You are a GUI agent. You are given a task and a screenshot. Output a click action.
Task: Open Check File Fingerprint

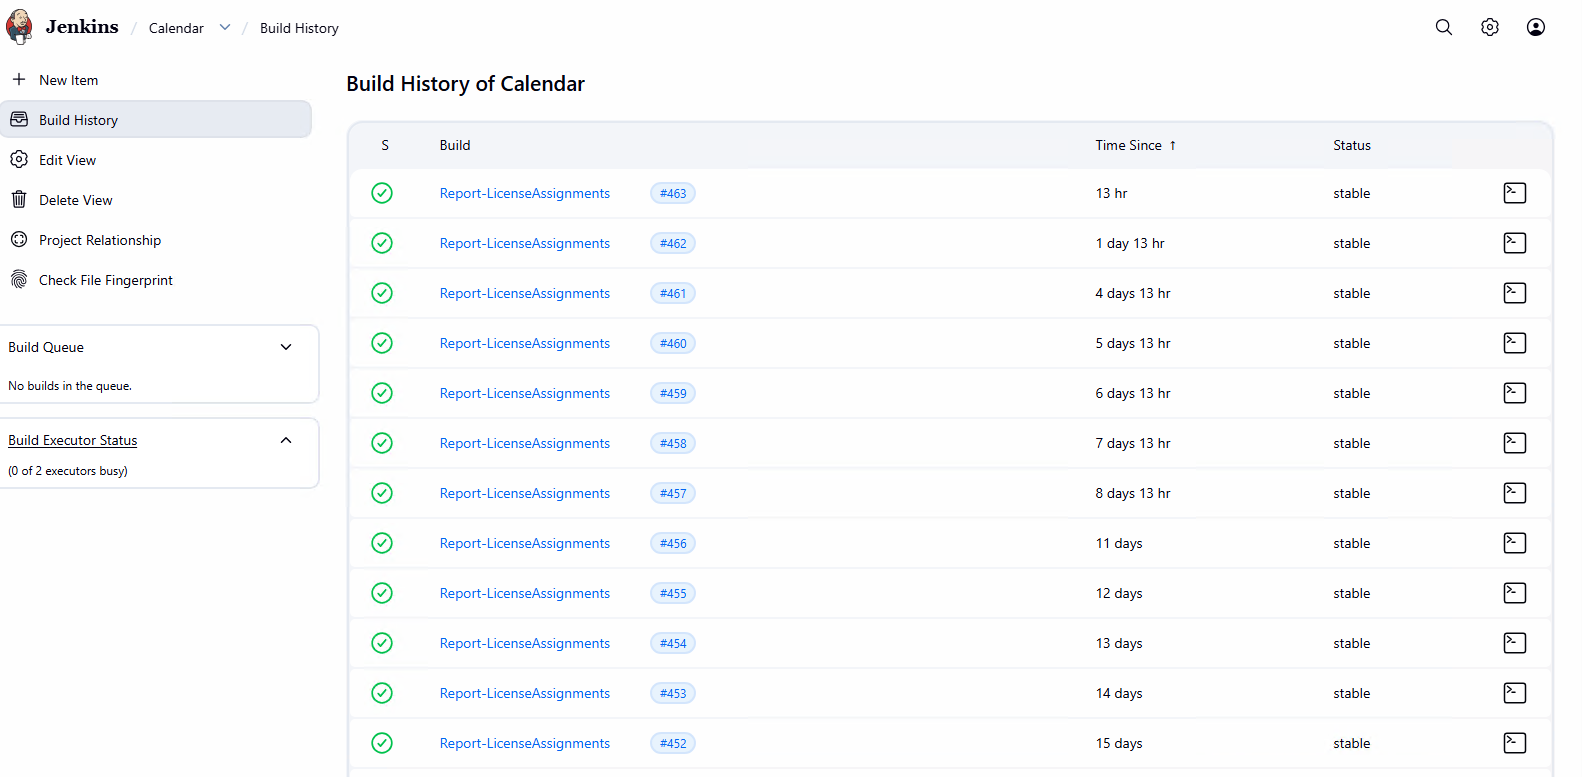pos(105,280)
